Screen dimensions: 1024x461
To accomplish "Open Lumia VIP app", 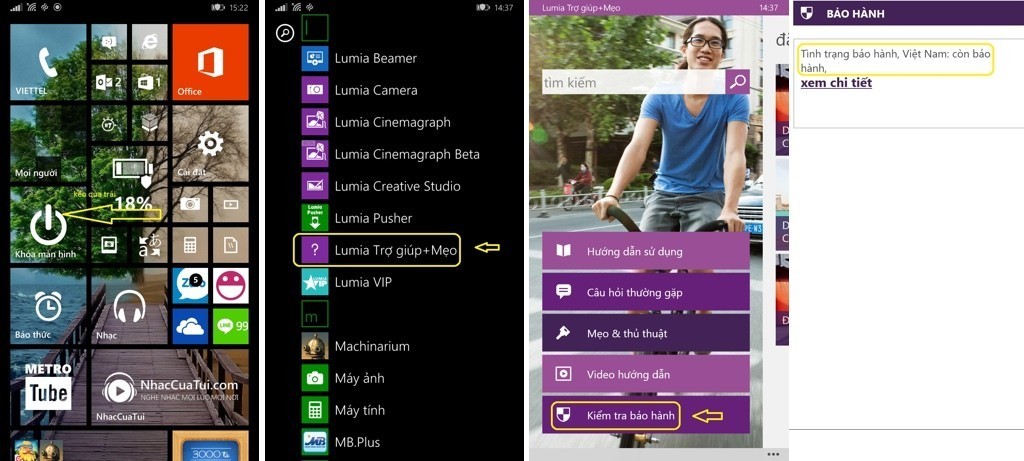I will (347, 282).
